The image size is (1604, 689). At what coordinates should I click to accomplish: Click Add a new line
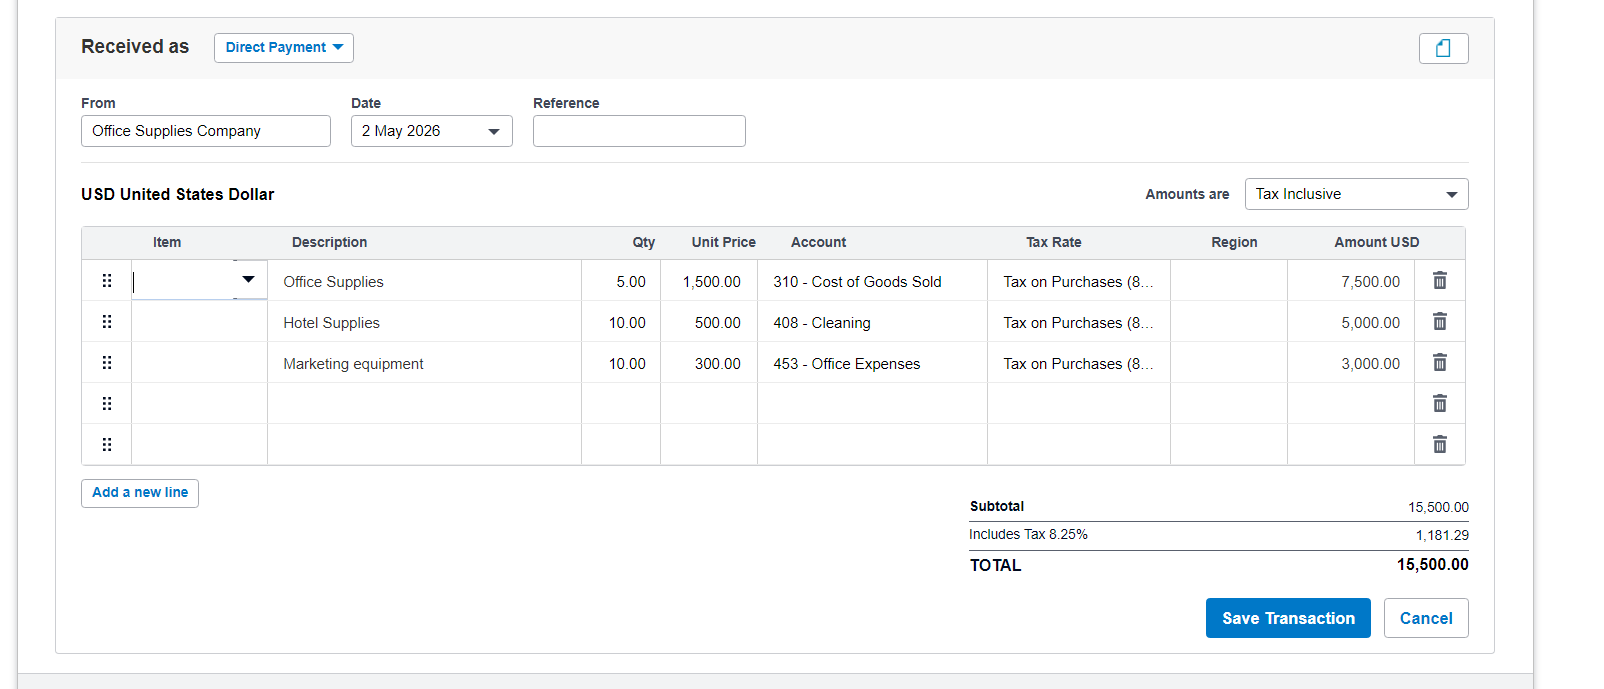[140, 493]
